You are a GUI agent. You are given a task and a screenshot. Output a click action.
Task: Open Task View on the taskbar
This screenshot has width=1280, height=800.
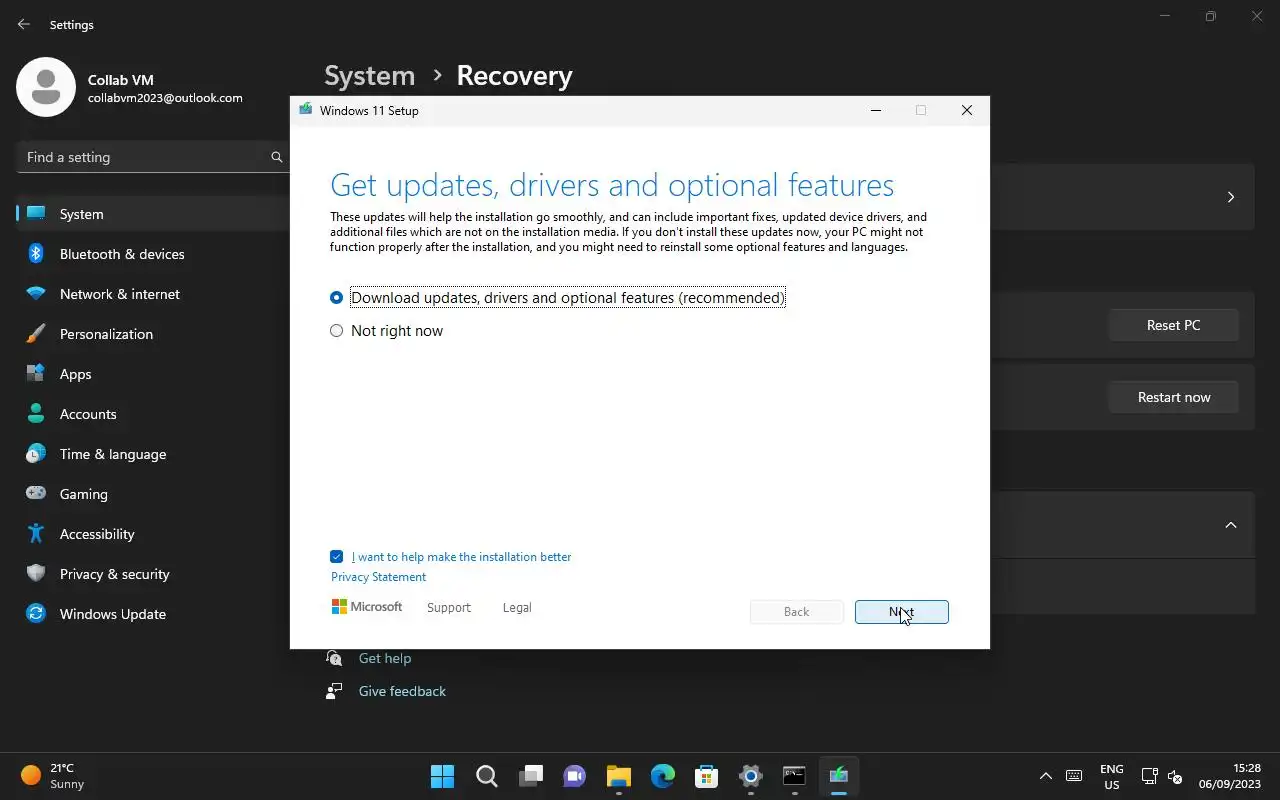pyautogui.click(x=530, y=776)
